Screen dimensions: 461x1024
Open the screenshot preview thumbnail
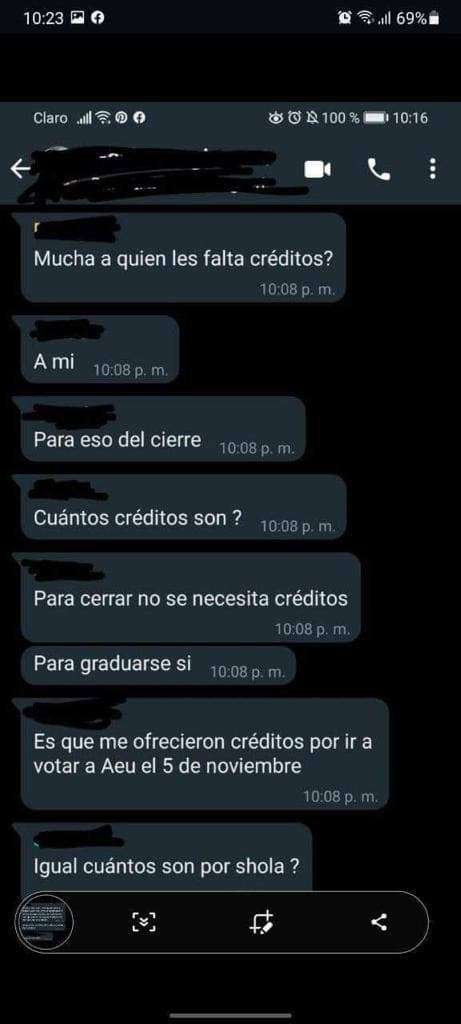pos(44,922)
